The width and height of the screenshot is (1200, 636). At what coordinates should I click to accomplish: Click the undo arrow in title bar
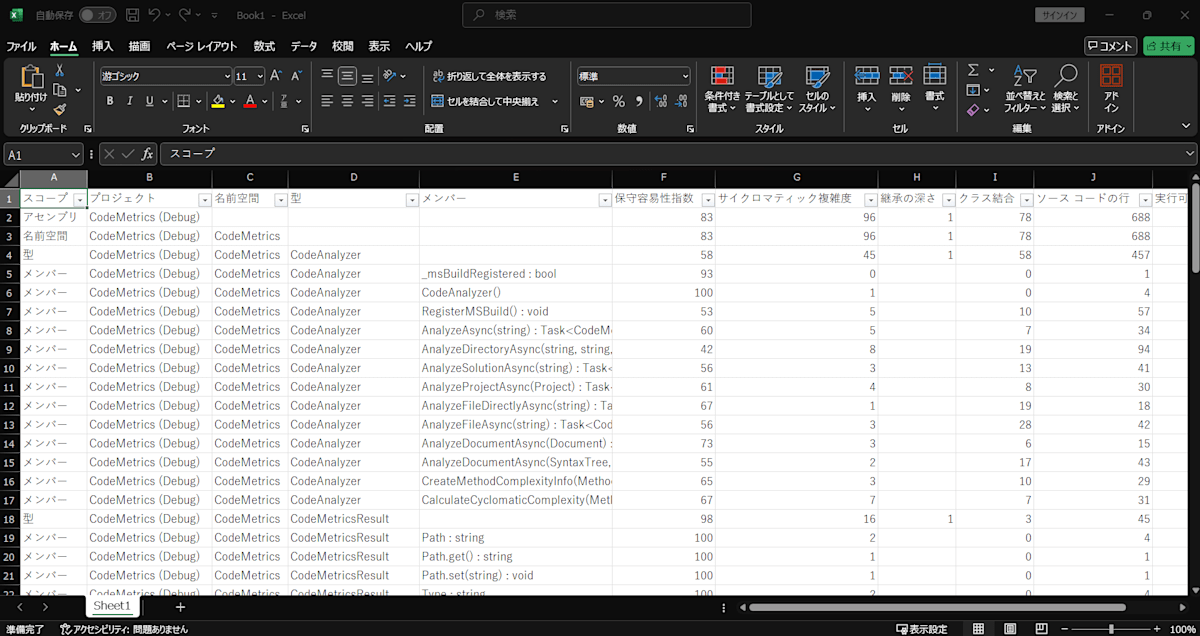pos(154,15)
